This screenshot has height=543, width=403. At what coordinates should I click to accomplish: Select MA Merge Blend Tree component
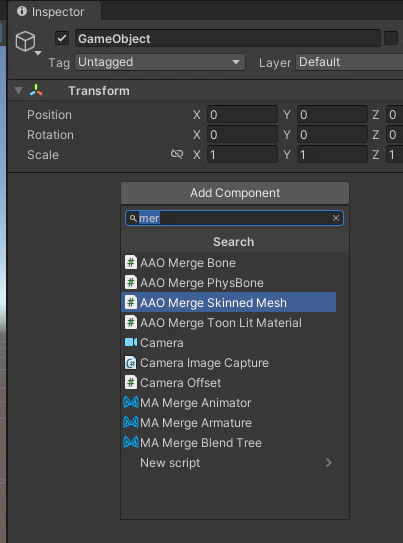pyautogui.click(x=229, y=443)
